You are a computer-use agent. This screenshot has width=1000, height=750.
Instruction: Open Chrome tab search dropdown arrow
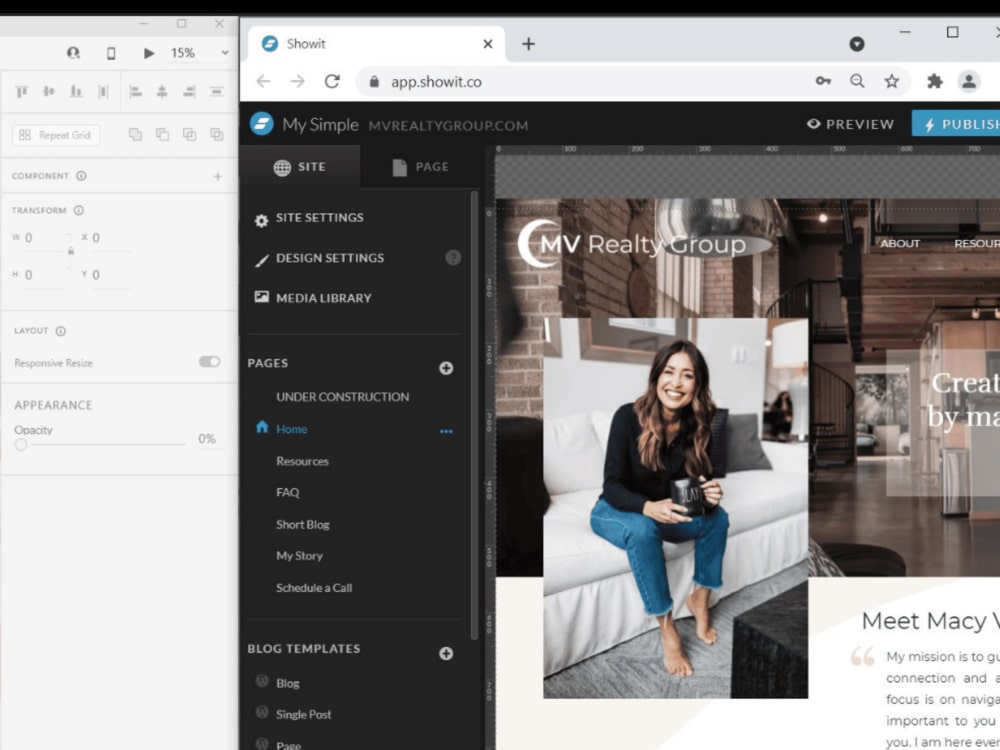[x=857, y=44]
